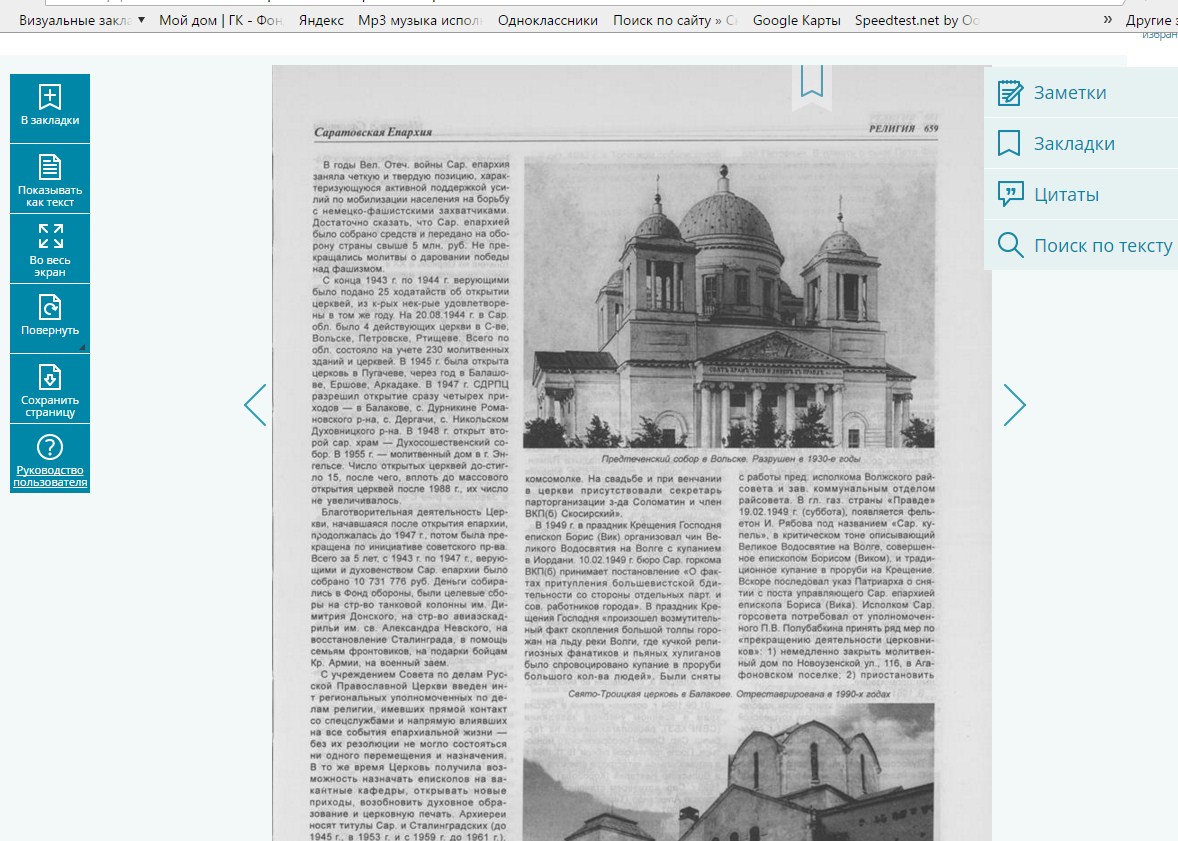Open the 'Руководство пользователя' help icon

pyautogui.click(x=50, y=447)
